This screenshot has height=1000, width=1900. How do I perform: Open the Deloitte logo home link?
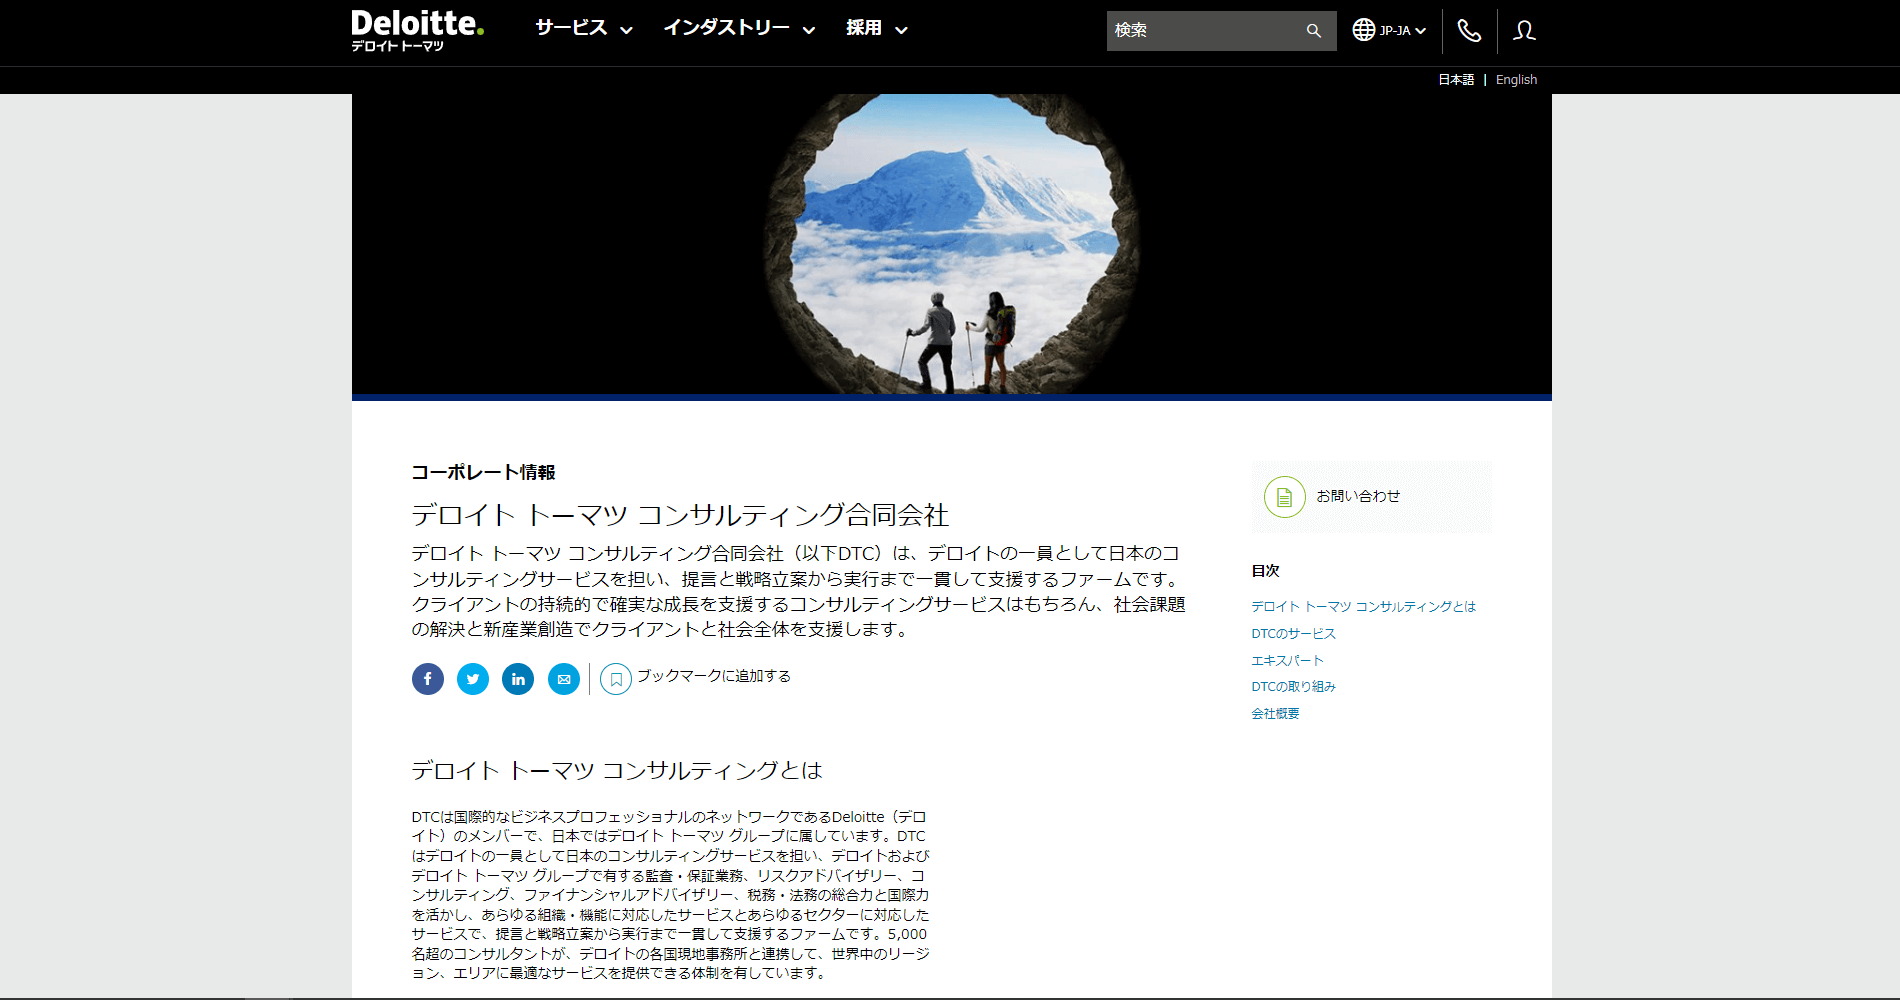click(x=417, y=30)
